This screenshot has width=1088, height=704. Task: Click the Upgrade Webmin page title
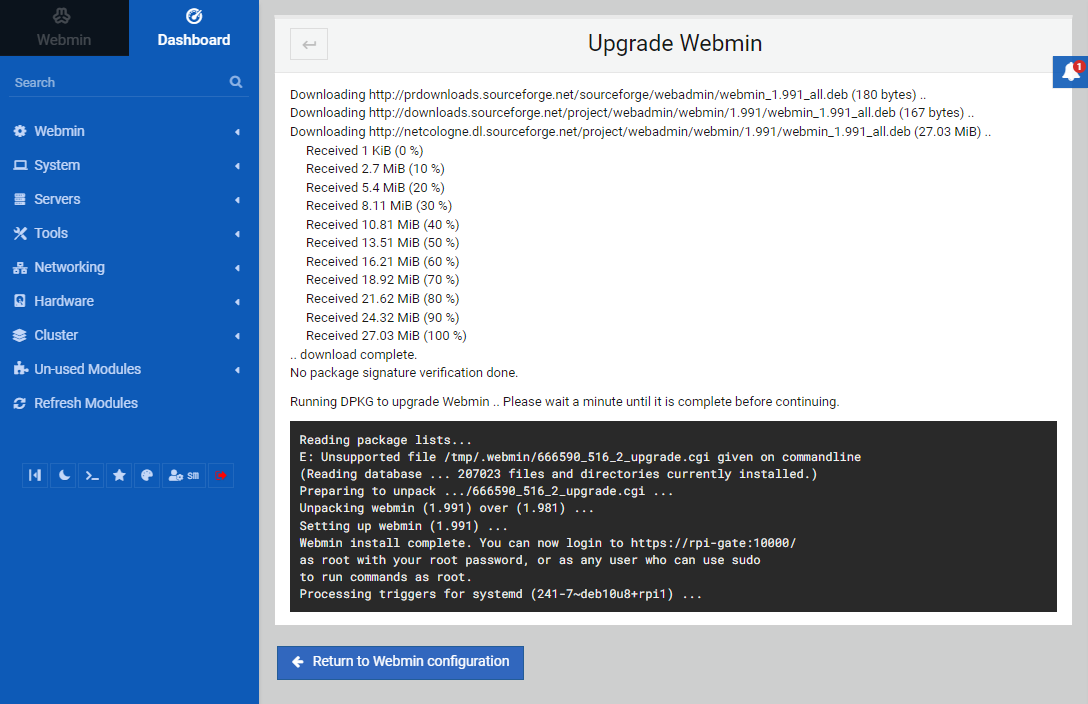pyautogui.click(x=674, y=43)
